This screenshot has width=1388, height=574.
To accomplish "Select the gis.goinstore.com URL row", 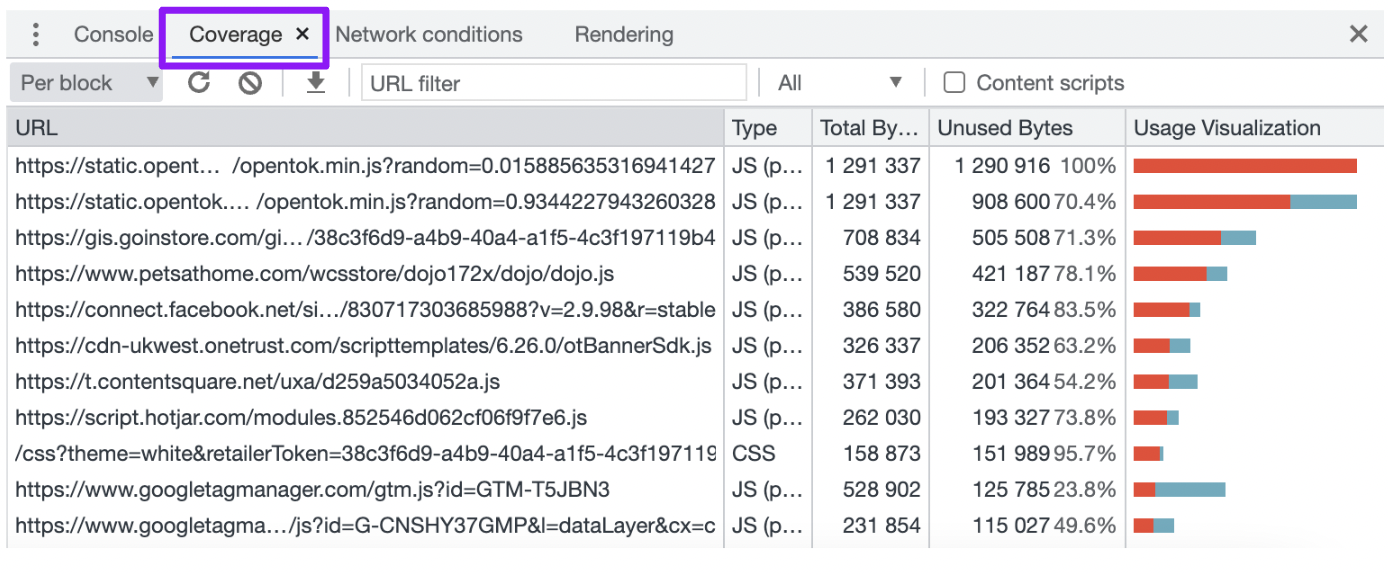I will click(365, 237).
